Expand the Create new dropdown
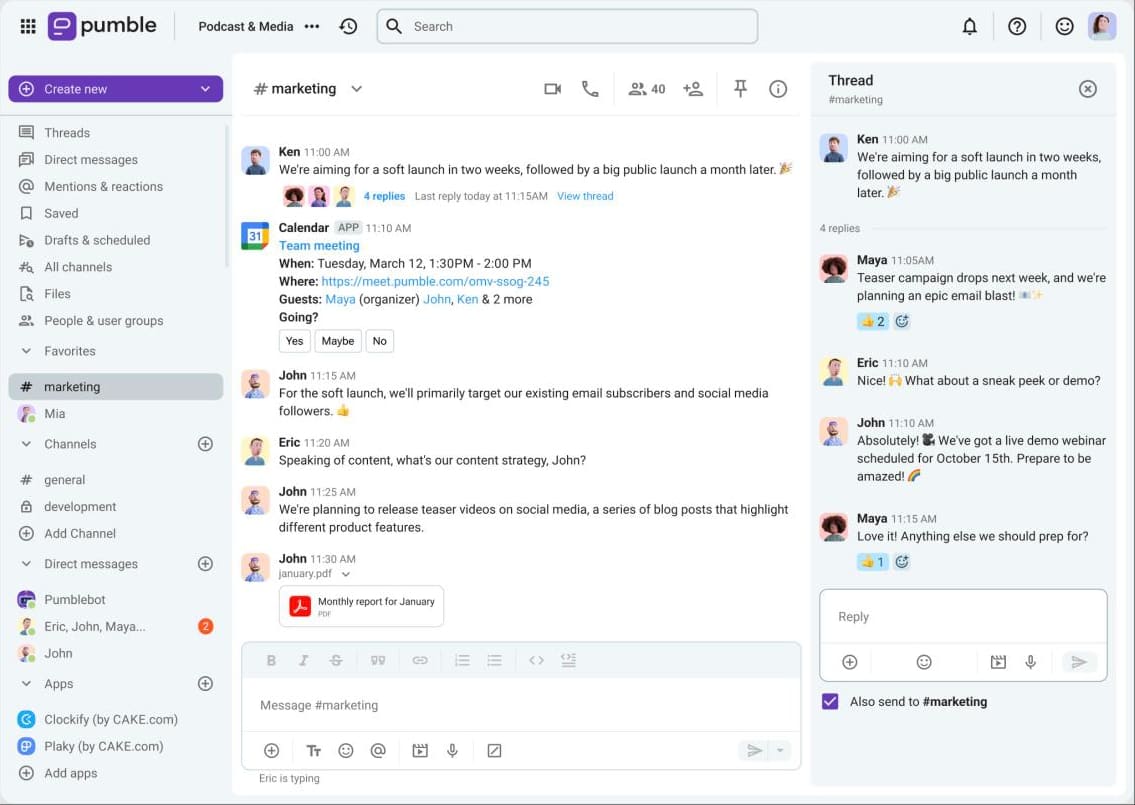1135x805 pixels. click(206, 89)
